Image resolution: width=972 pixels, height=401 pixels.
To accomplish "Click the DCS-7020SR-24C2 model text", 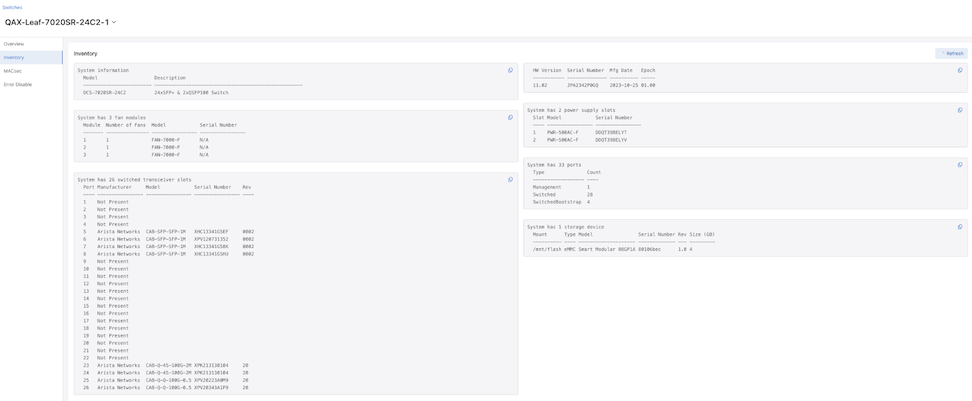I will coord(104,92).
